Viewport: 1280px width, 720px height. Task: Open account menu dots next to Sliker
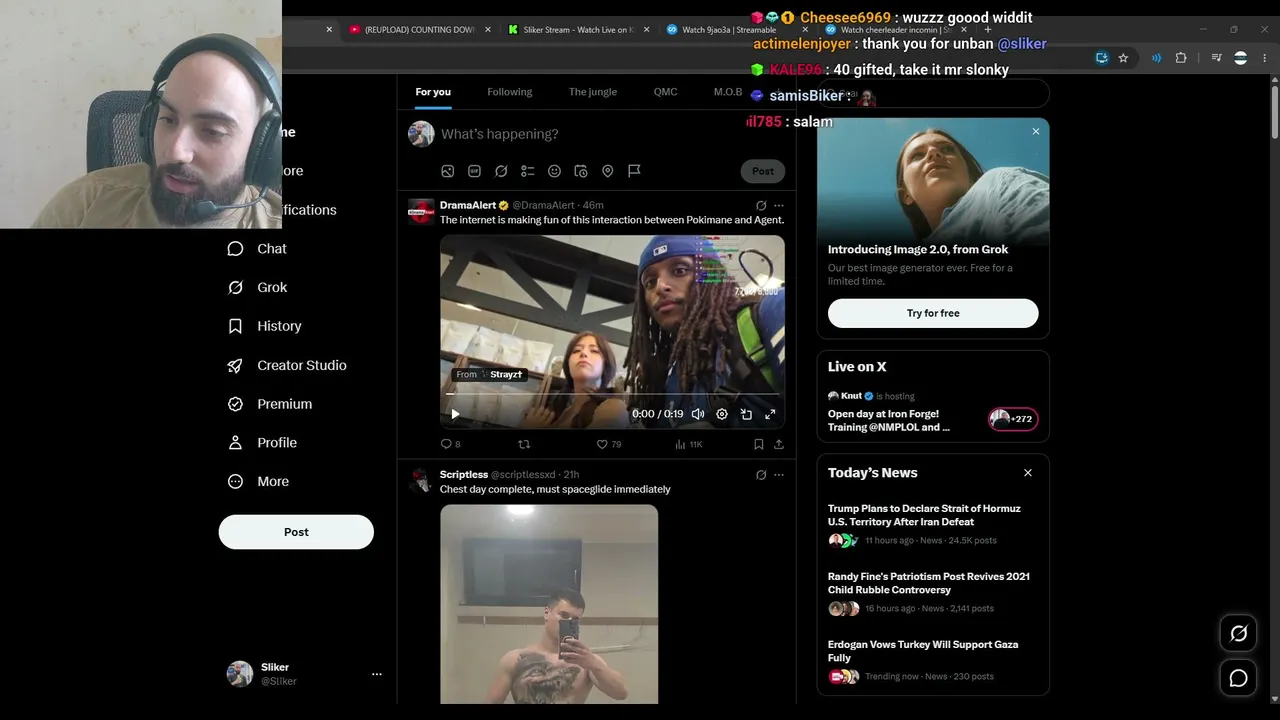coord(377,674)
